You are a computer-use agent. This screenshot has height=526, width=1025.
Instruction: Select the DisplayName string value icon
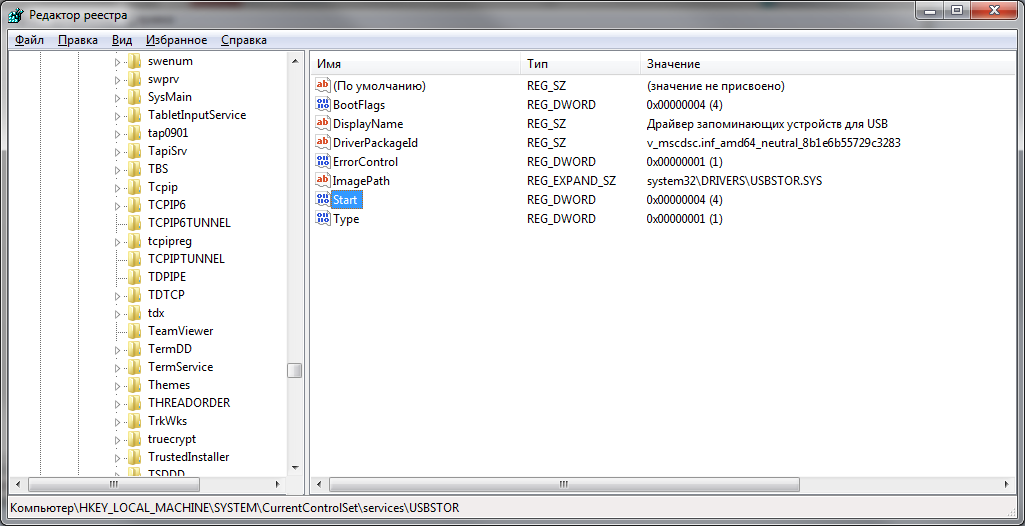(x=323, y=123)
